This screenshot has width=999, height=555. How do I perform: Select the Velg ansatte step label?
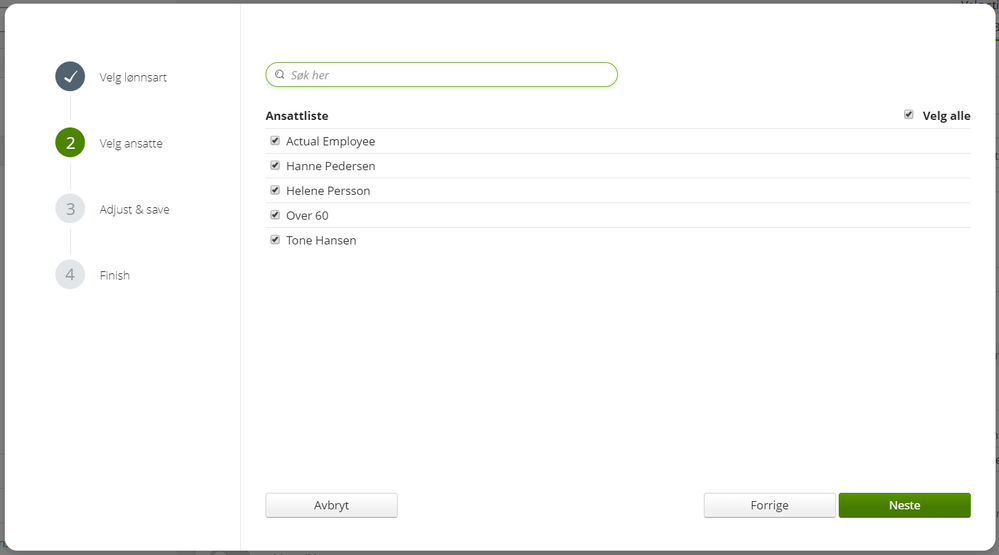(x=131, y=143)
